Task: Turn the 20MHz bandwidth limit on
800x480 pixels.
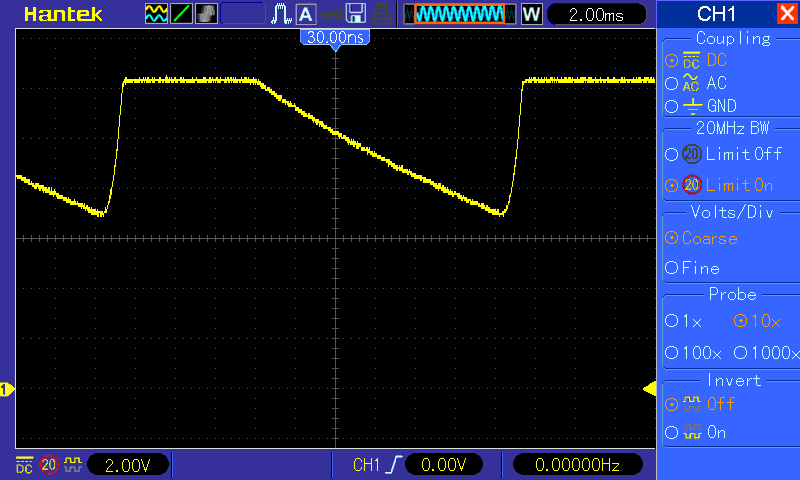Action: (x=671, y=185)
